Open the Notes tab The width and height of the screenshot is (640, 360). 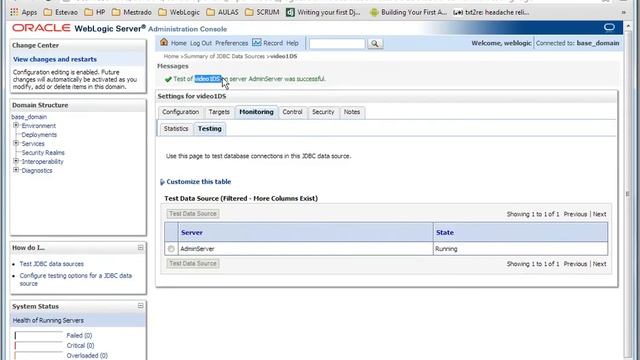tap(352, 112)
